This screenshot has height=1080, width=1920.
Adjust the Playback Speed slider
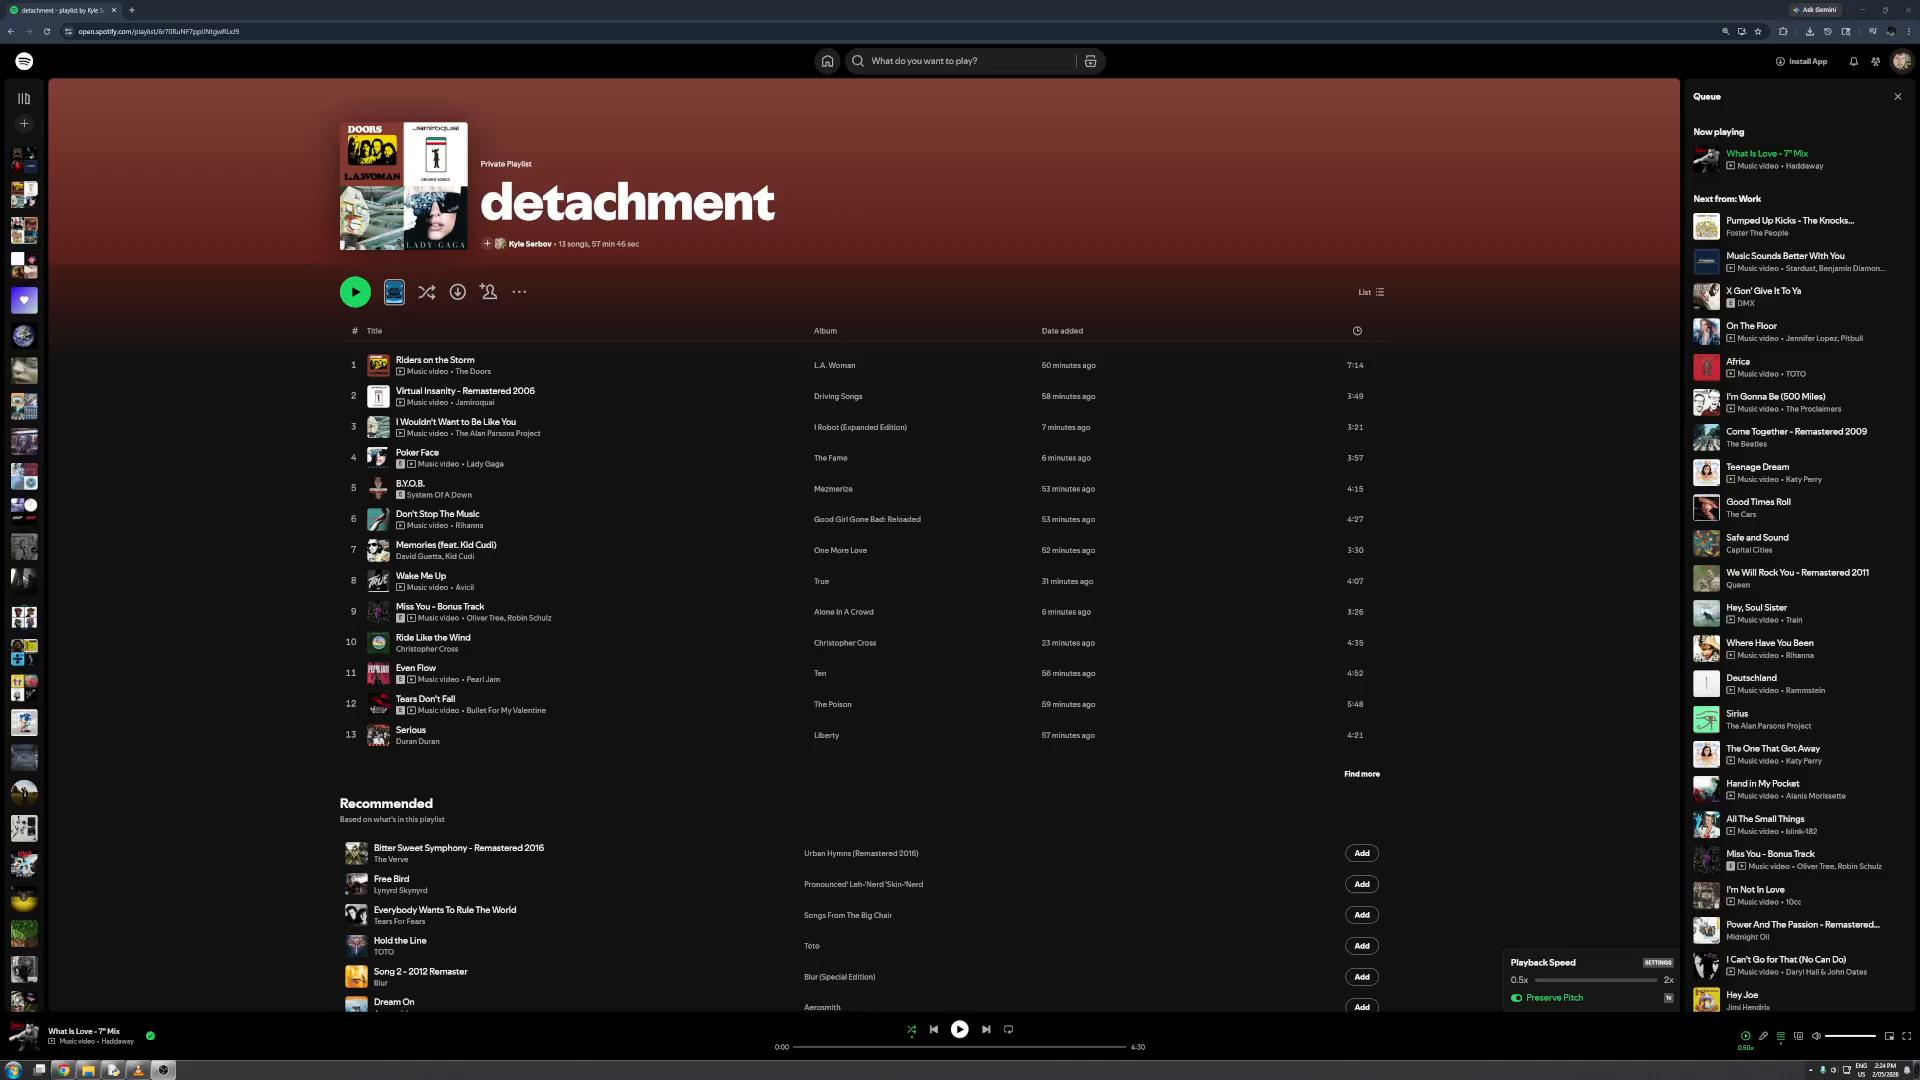(1595, 980)
